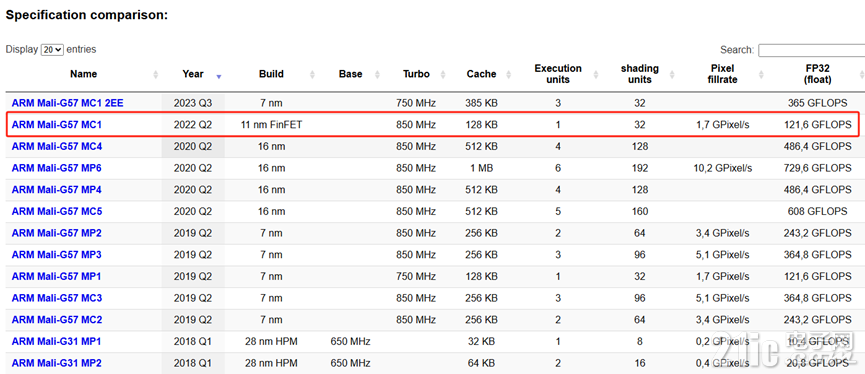
Task: Open ARM Mali-G57 MC5 link
Action: [x=57, y=211]
